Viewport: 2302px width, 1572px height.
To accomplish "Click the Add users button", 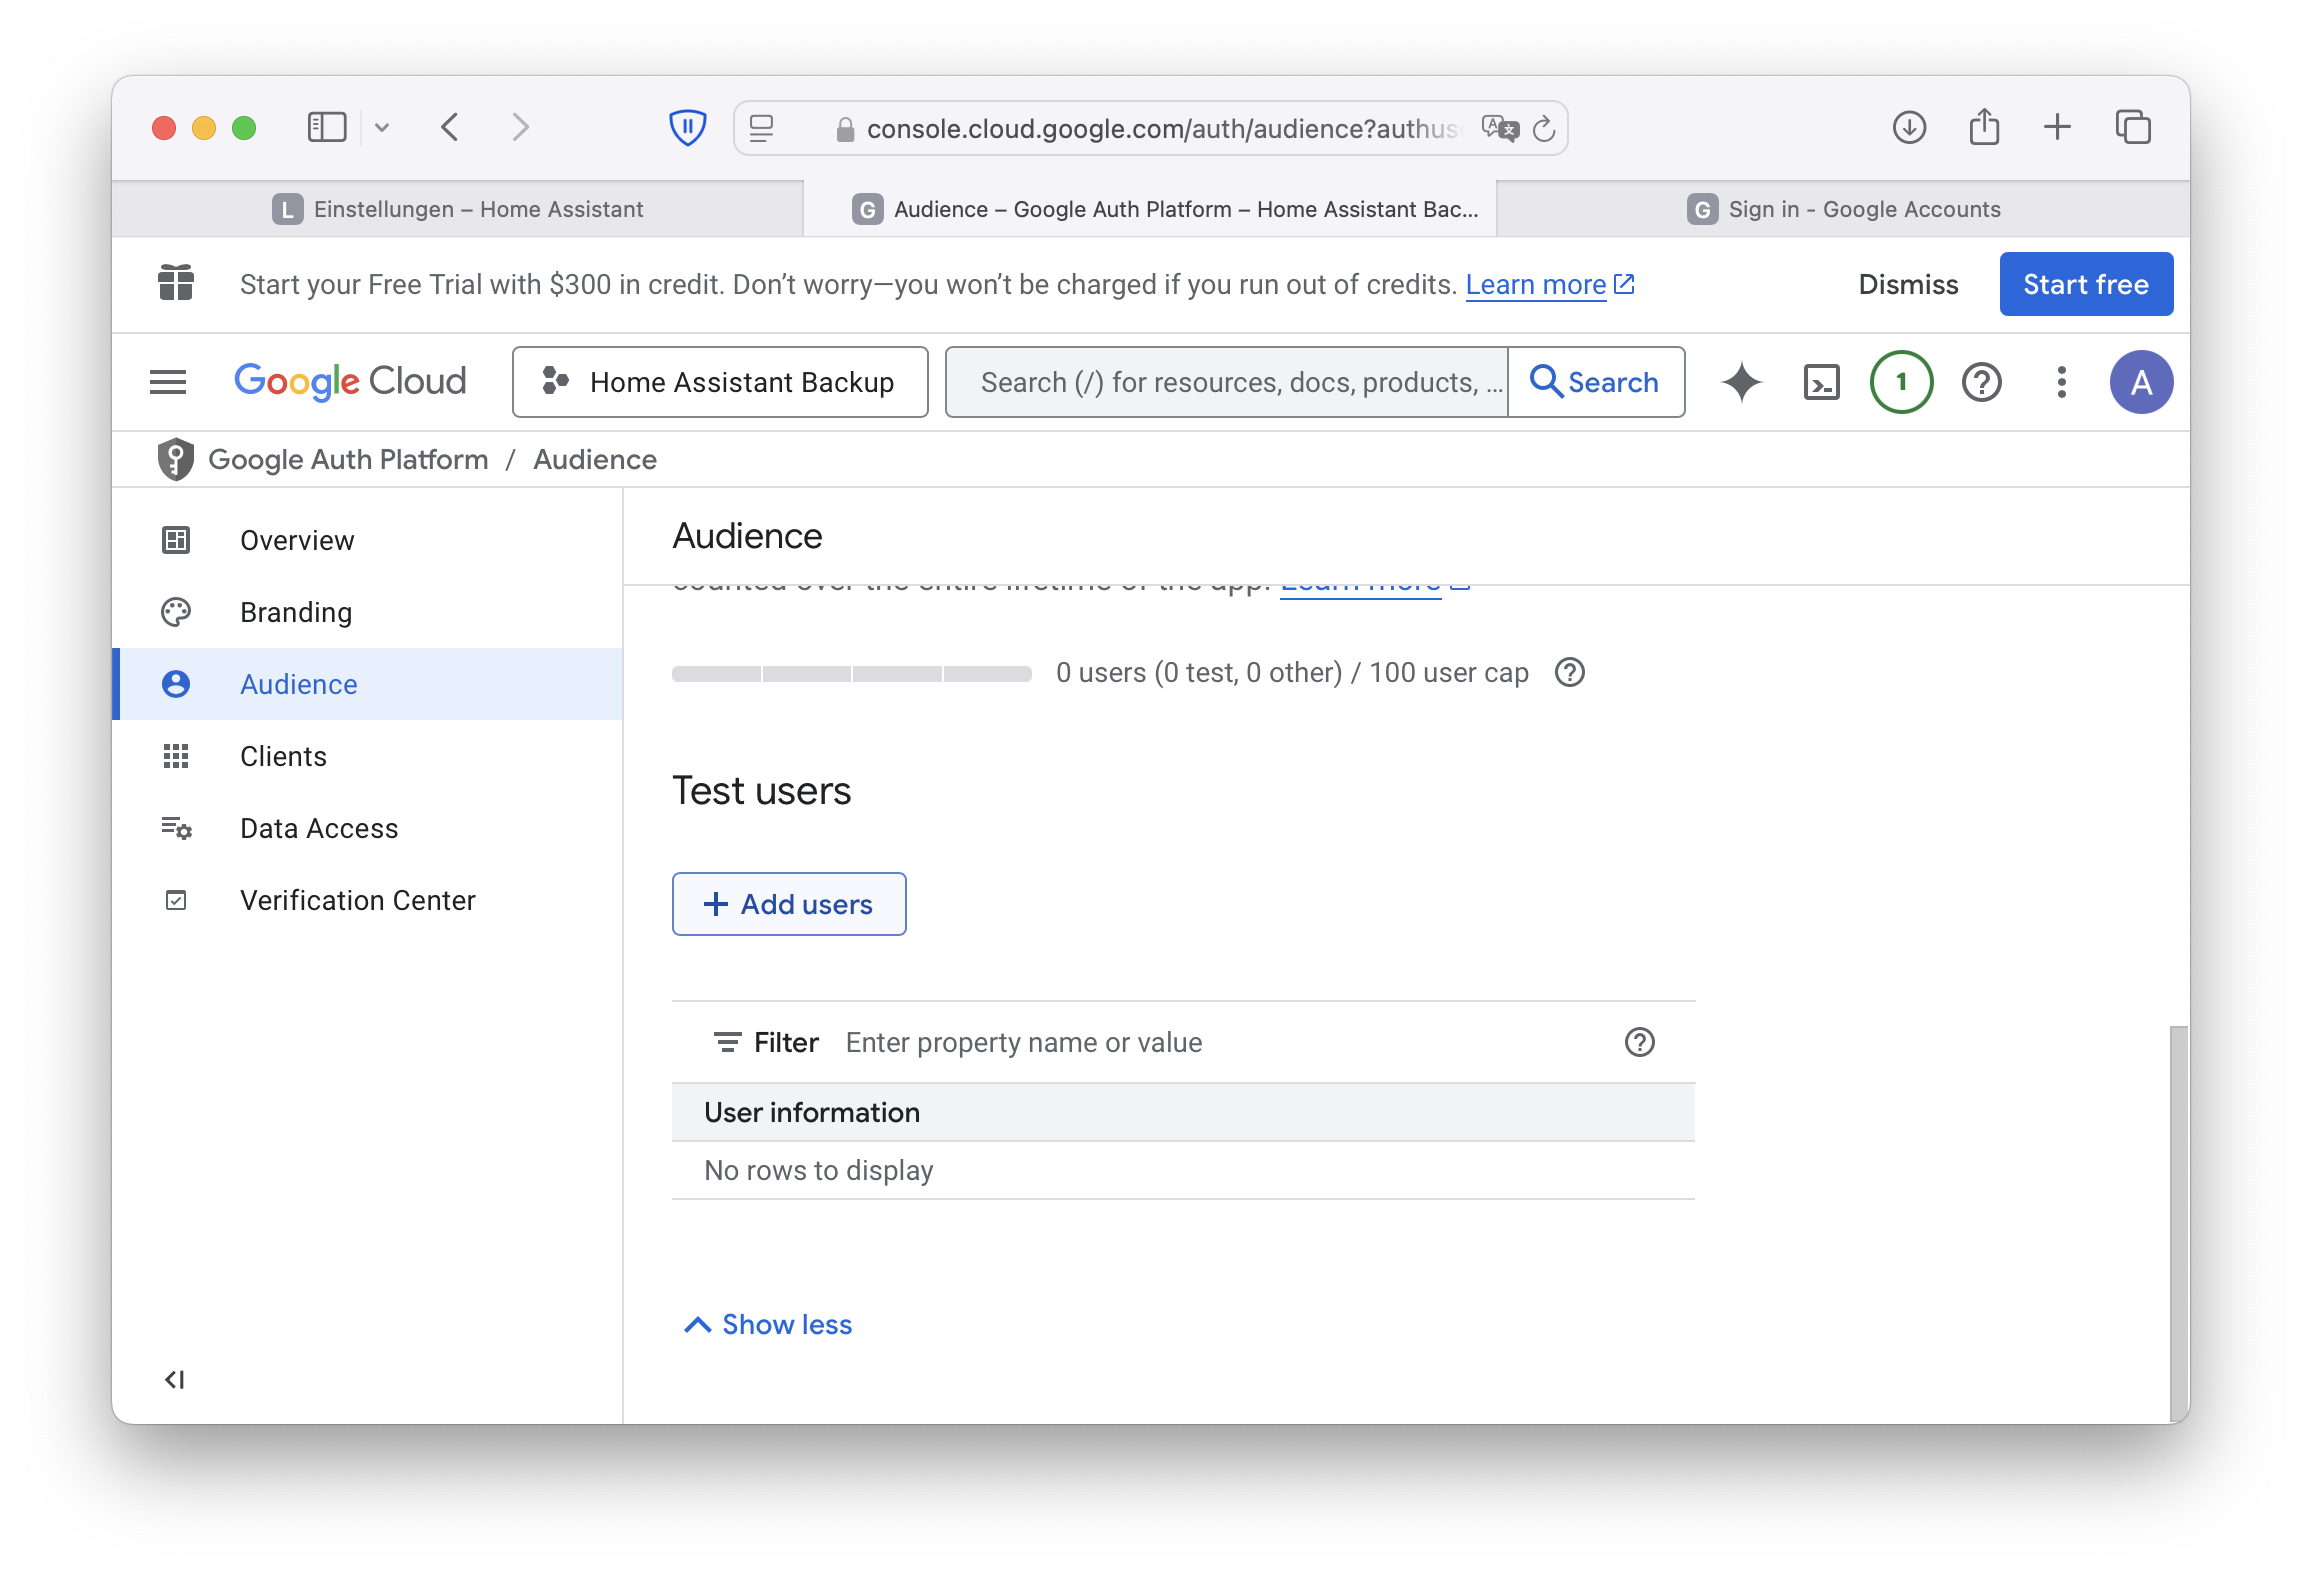I will [789, 904].
